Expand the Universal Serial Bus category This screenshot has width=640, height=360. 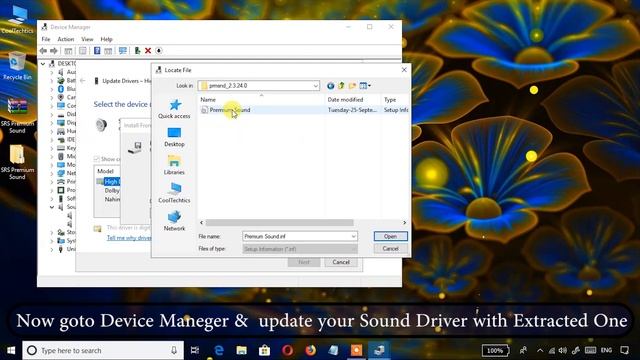click(x=52, y=249)
